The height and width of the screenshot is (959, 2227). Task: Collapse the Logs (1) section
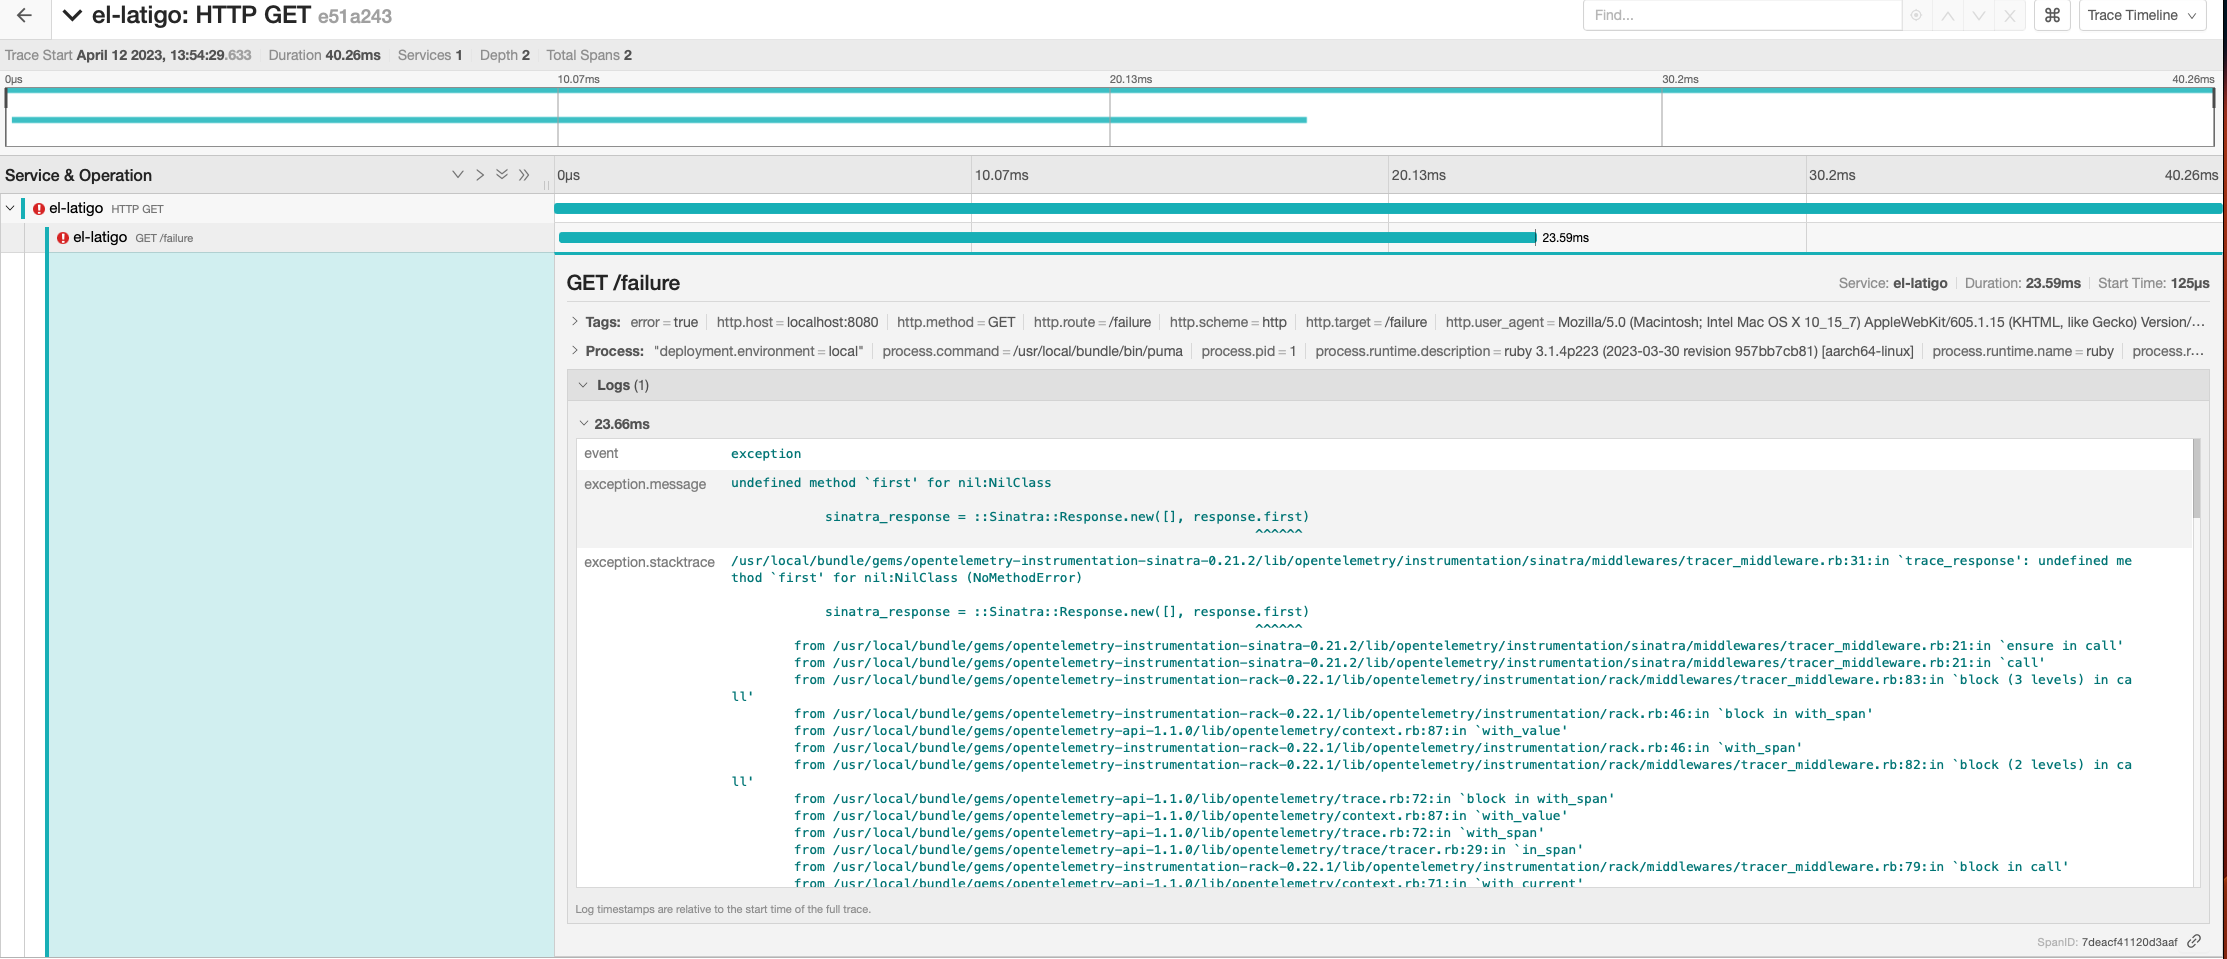[584, 385]
